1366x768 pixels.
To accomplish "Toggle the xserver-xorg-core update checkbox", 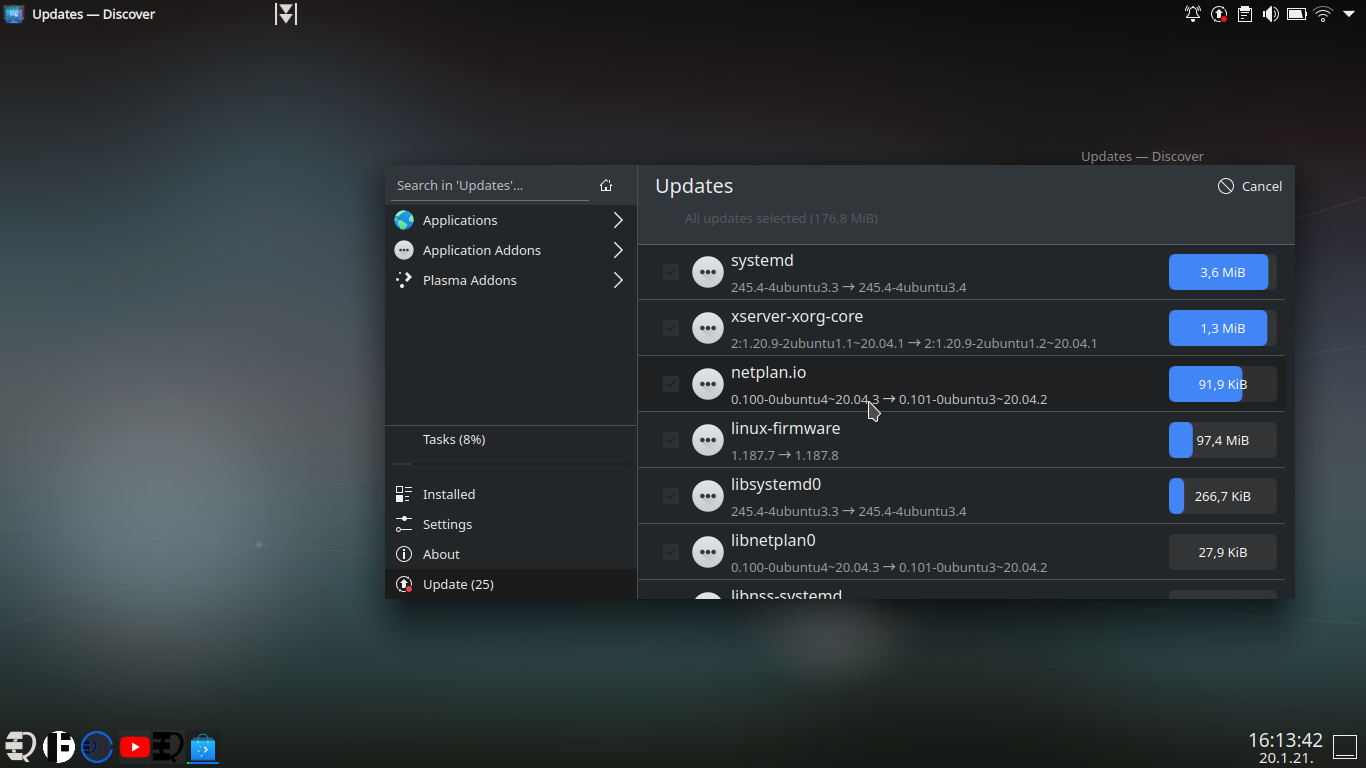I will point(671,328).
